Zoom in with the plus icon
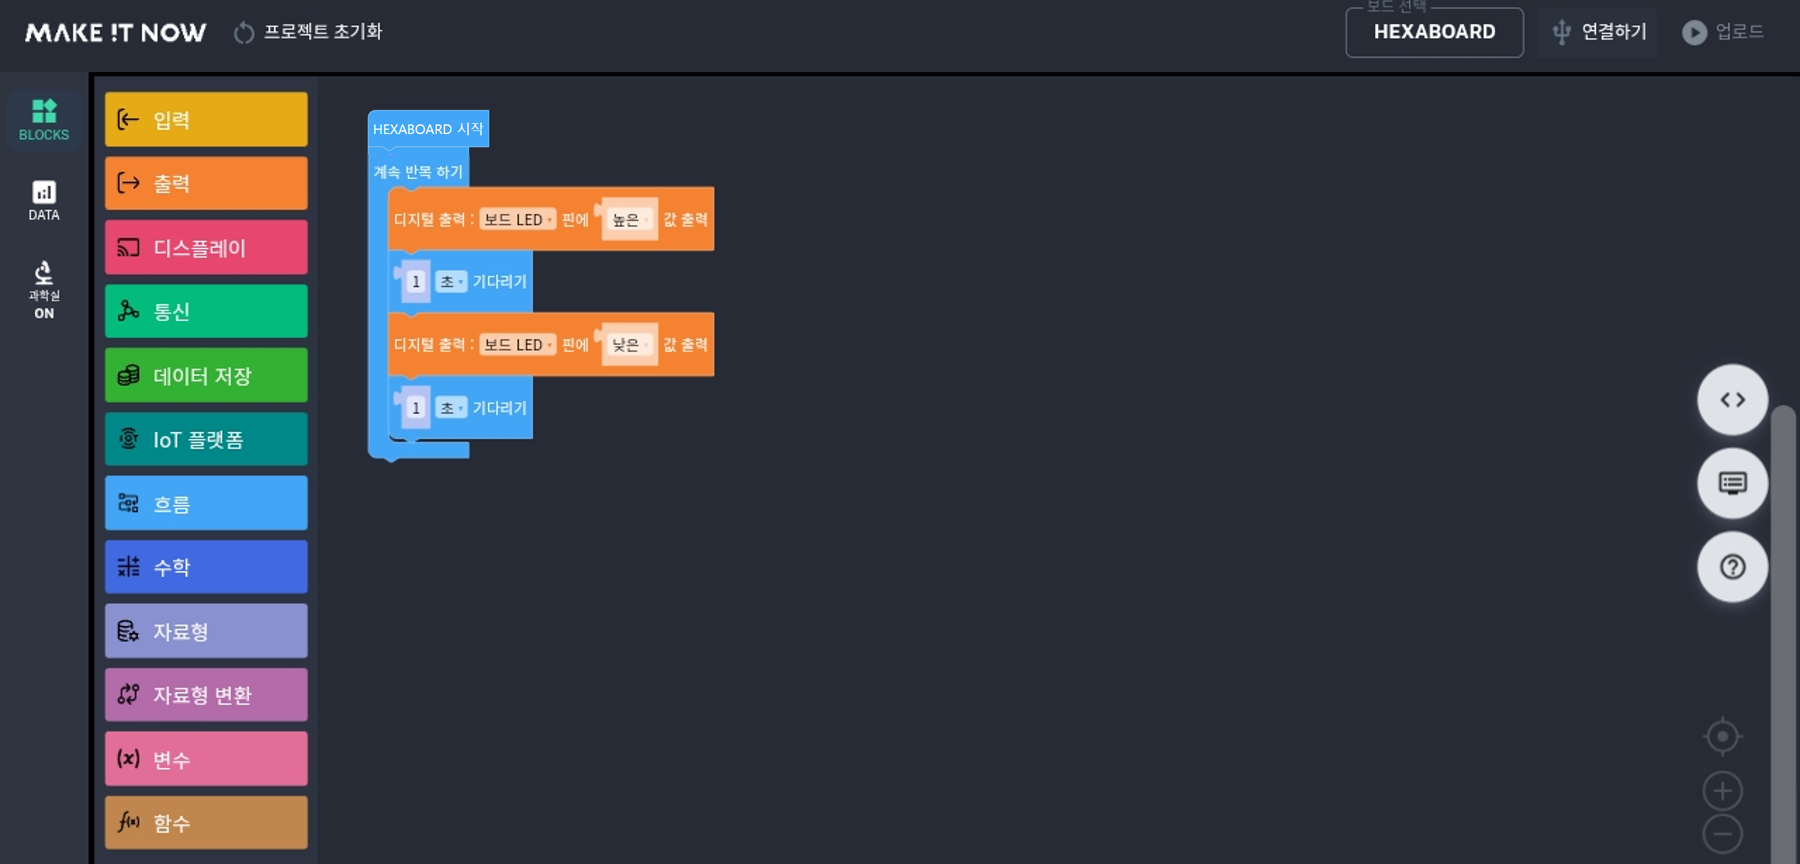Viewport: 1800px width, 864px height. pos(1722,791)
